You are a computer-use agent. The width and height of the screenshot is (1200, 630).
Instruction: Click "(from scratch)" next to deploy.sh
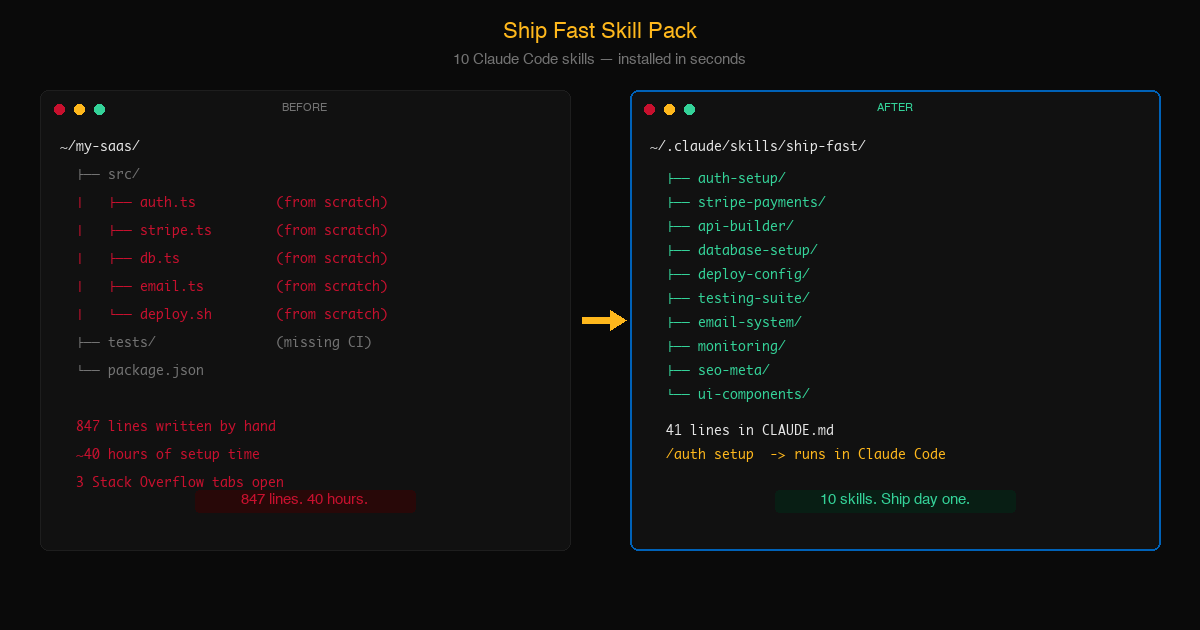(332, 314)
